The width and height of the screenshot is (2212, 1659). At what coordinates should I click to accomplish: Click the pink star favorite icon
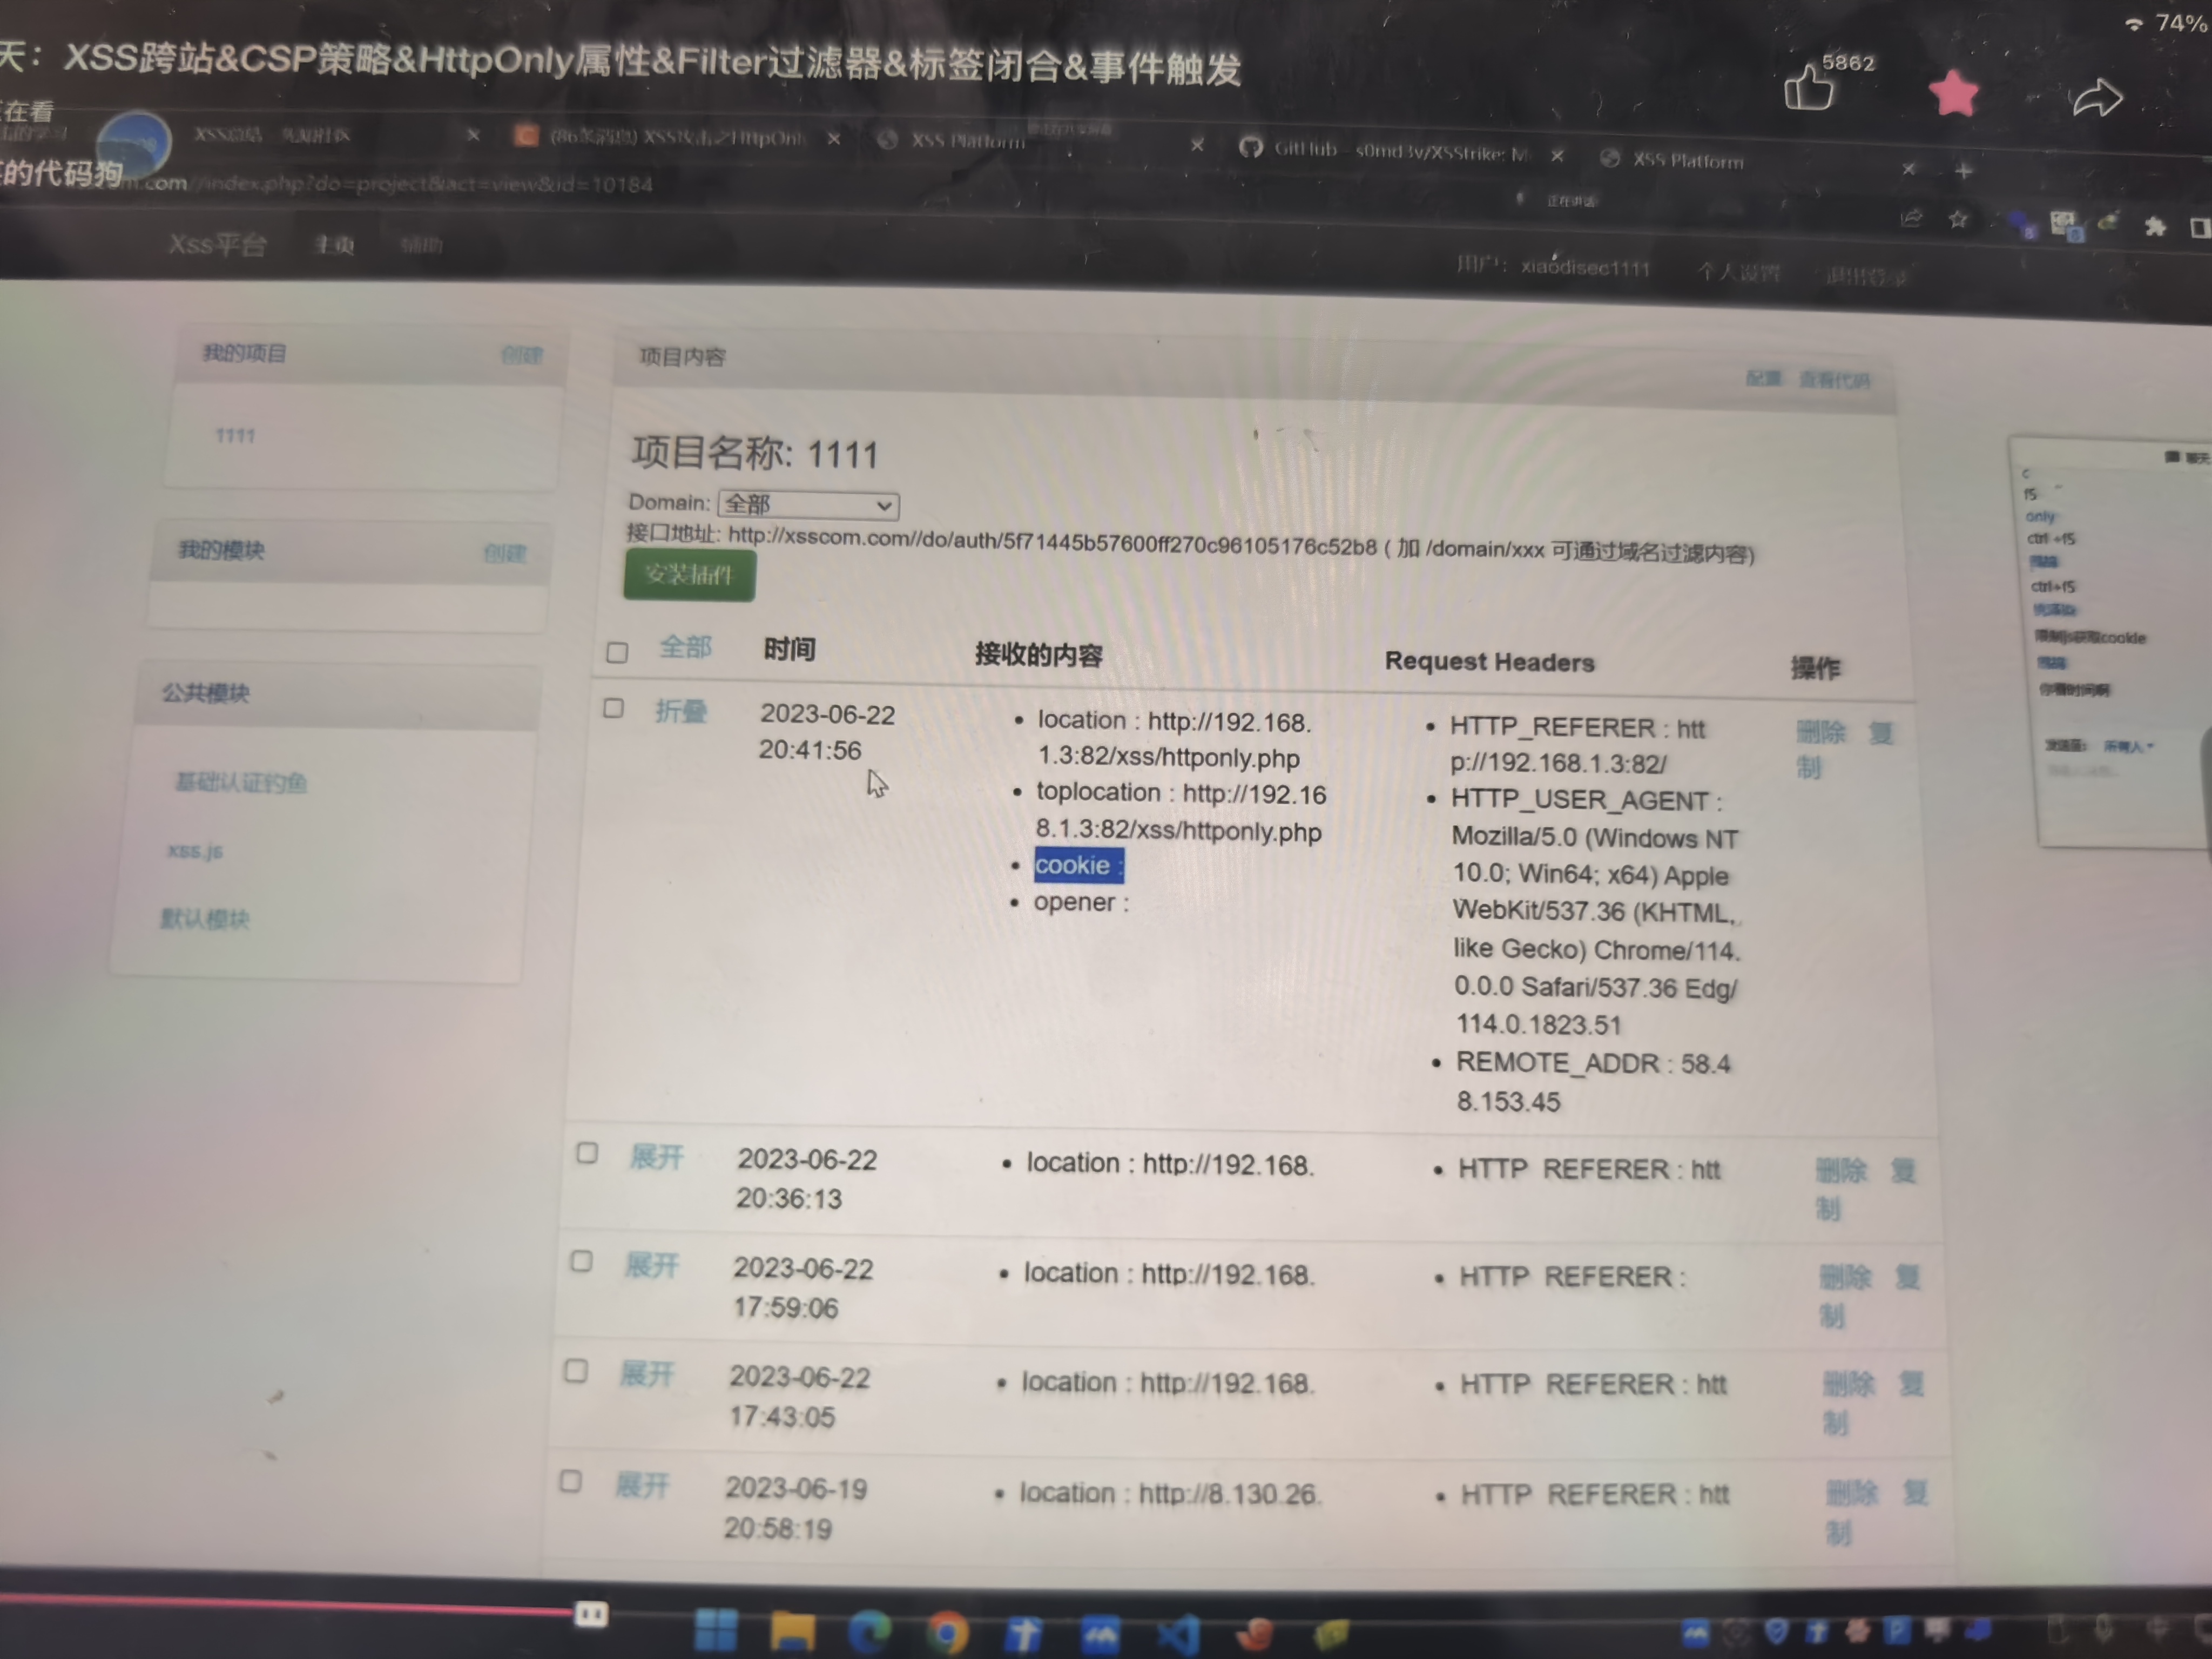pyautogui.click(x=1953, y=94)
